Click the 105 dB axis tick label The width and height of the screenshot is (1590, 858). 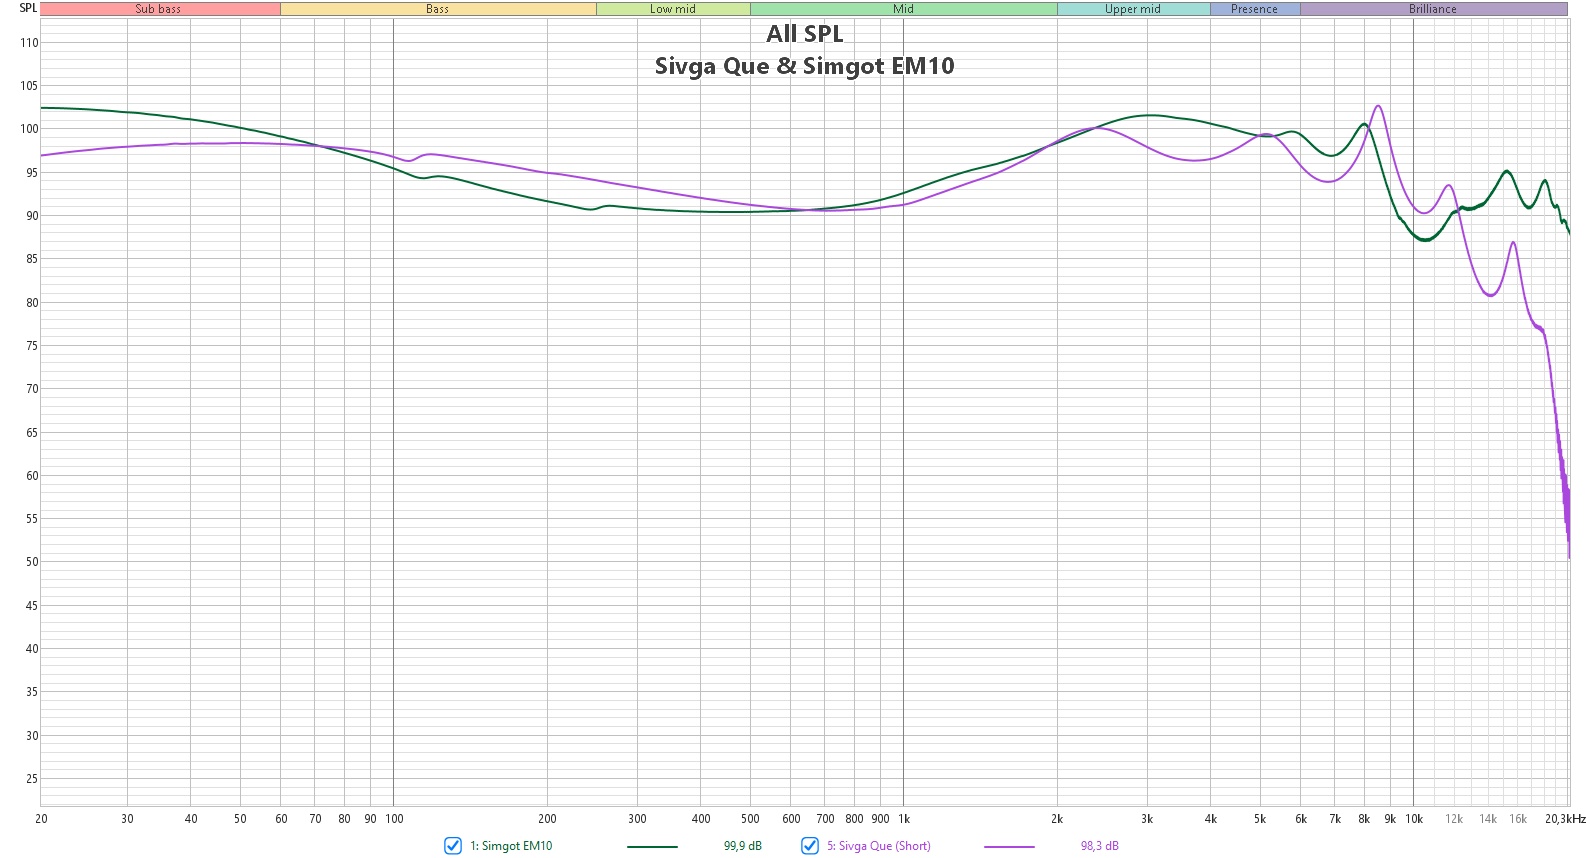(x=29, y=86)
